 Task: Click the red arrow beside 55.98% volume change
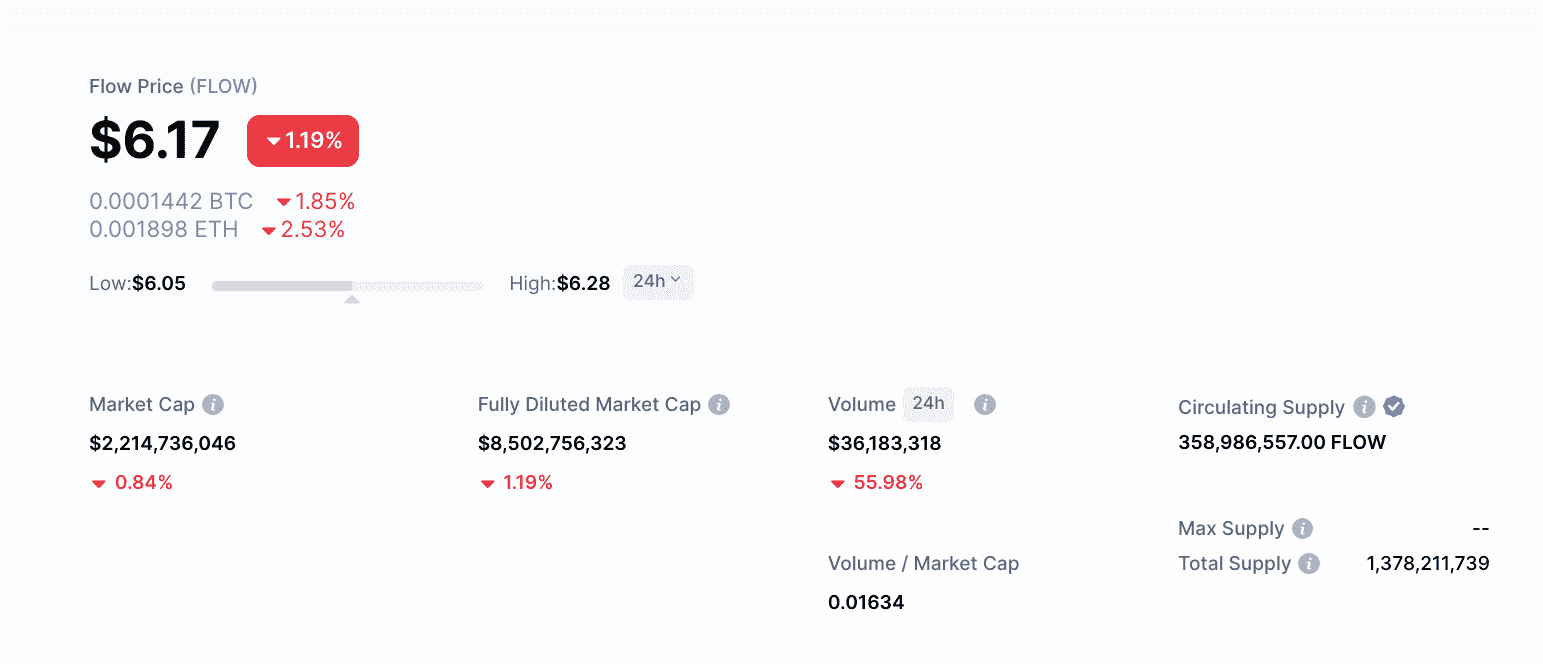pyautogui.click(x=837, y=484)
